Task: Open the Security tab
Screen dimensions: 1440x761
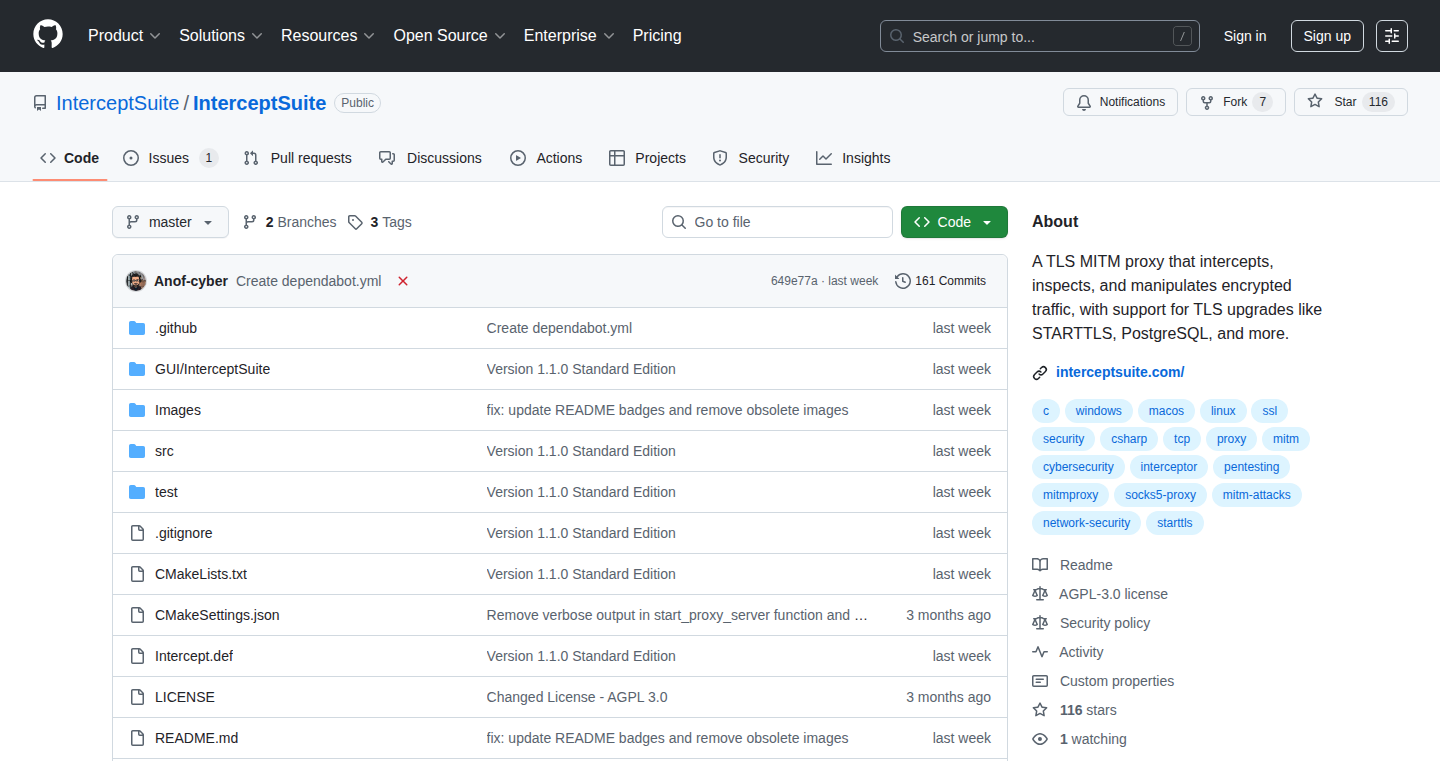Action: 751,158
